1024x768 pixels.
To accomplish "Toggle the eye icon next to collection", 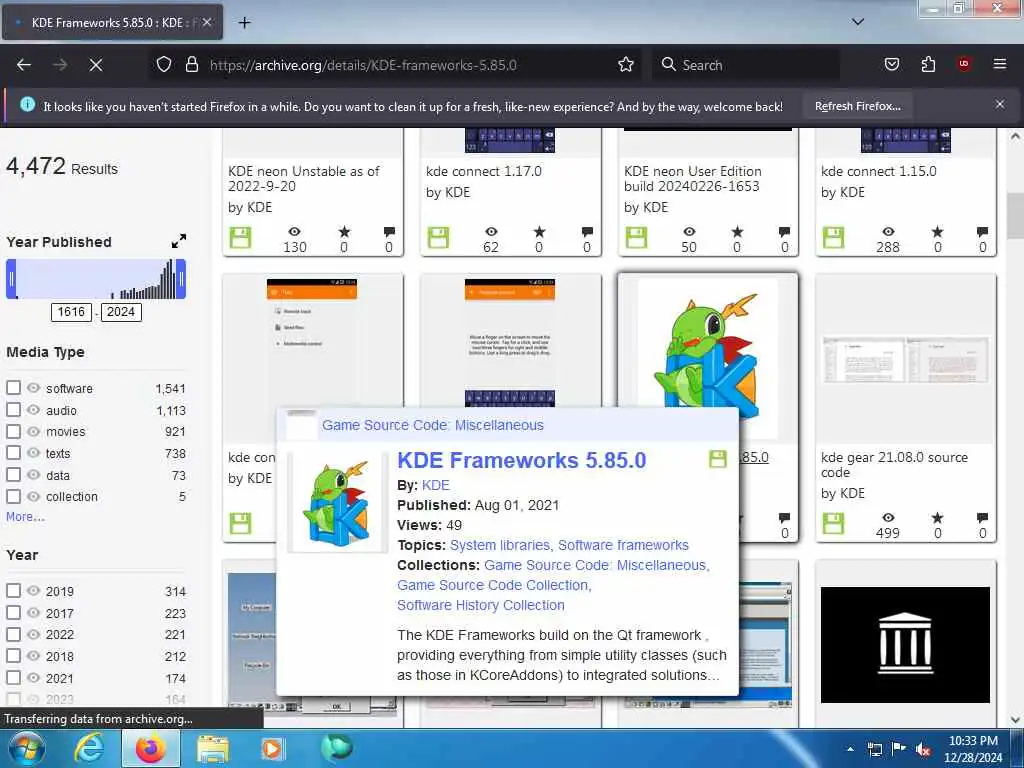I will (x=33, y=496).
